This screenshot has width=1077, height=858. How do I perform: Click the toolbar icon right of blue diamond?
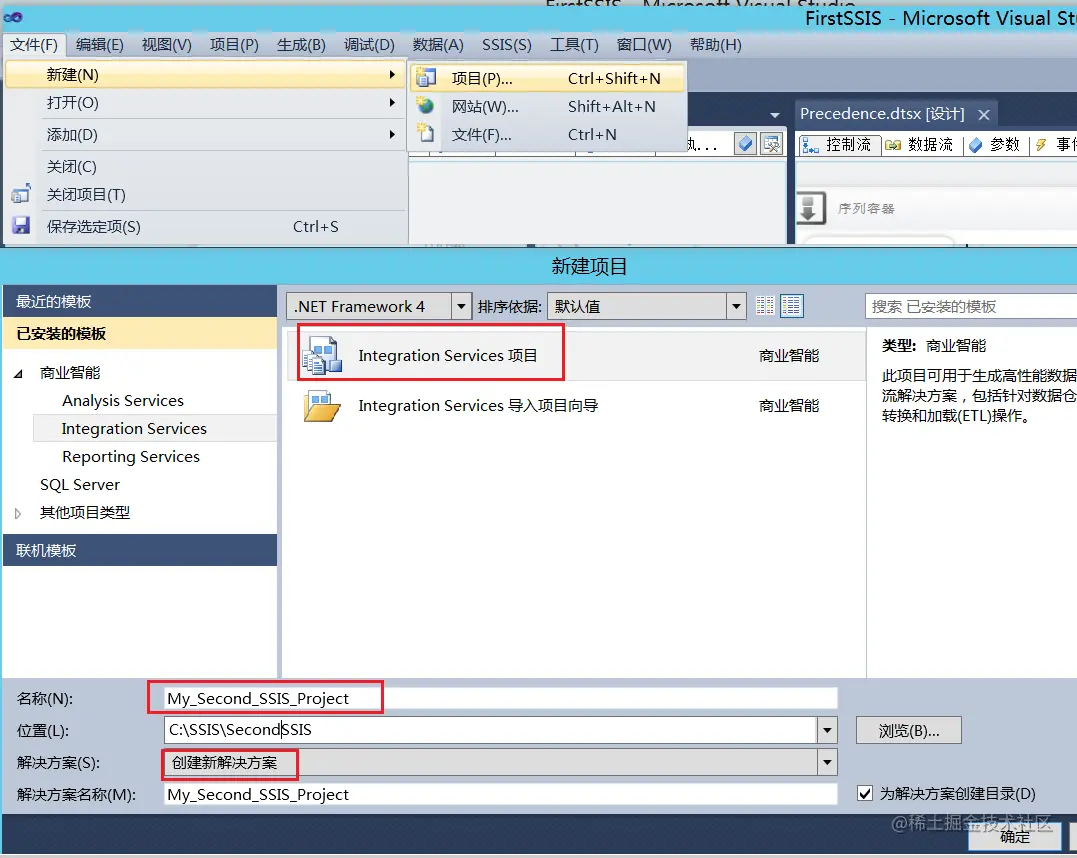[771, 144]
